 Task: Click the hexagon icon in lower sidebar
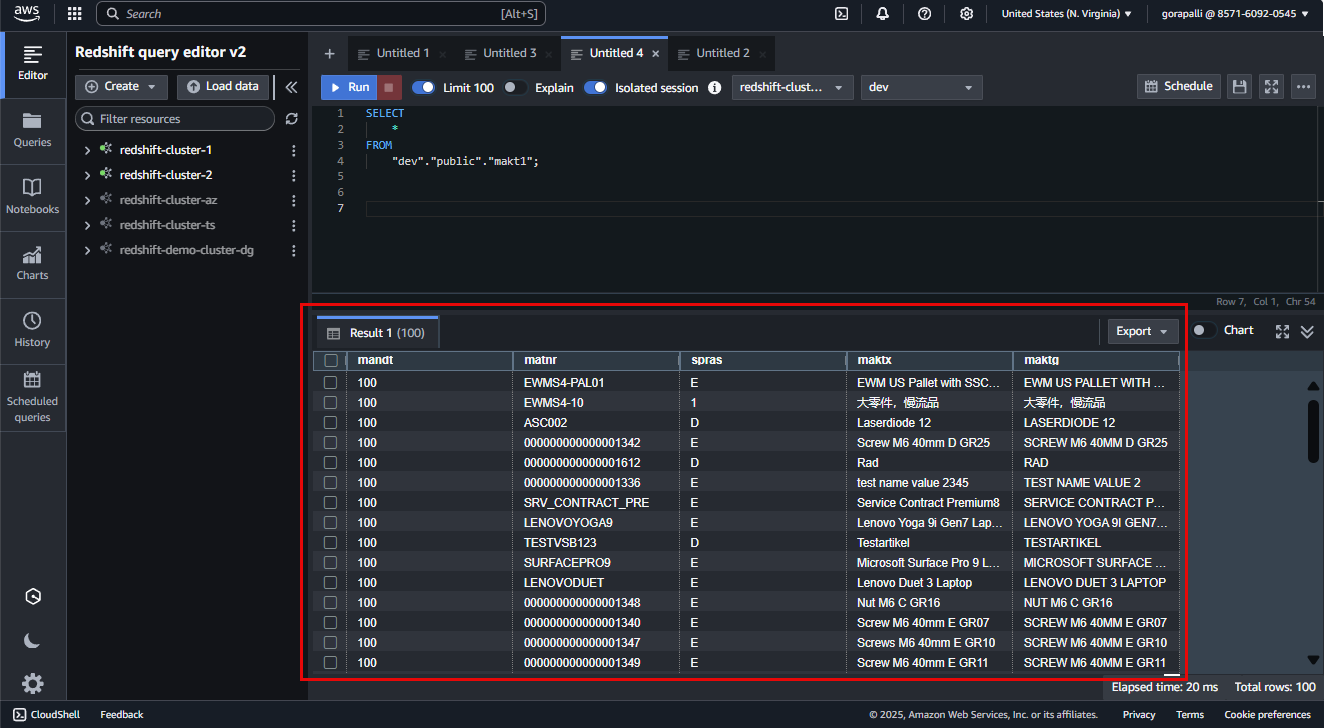coord(33,597)
